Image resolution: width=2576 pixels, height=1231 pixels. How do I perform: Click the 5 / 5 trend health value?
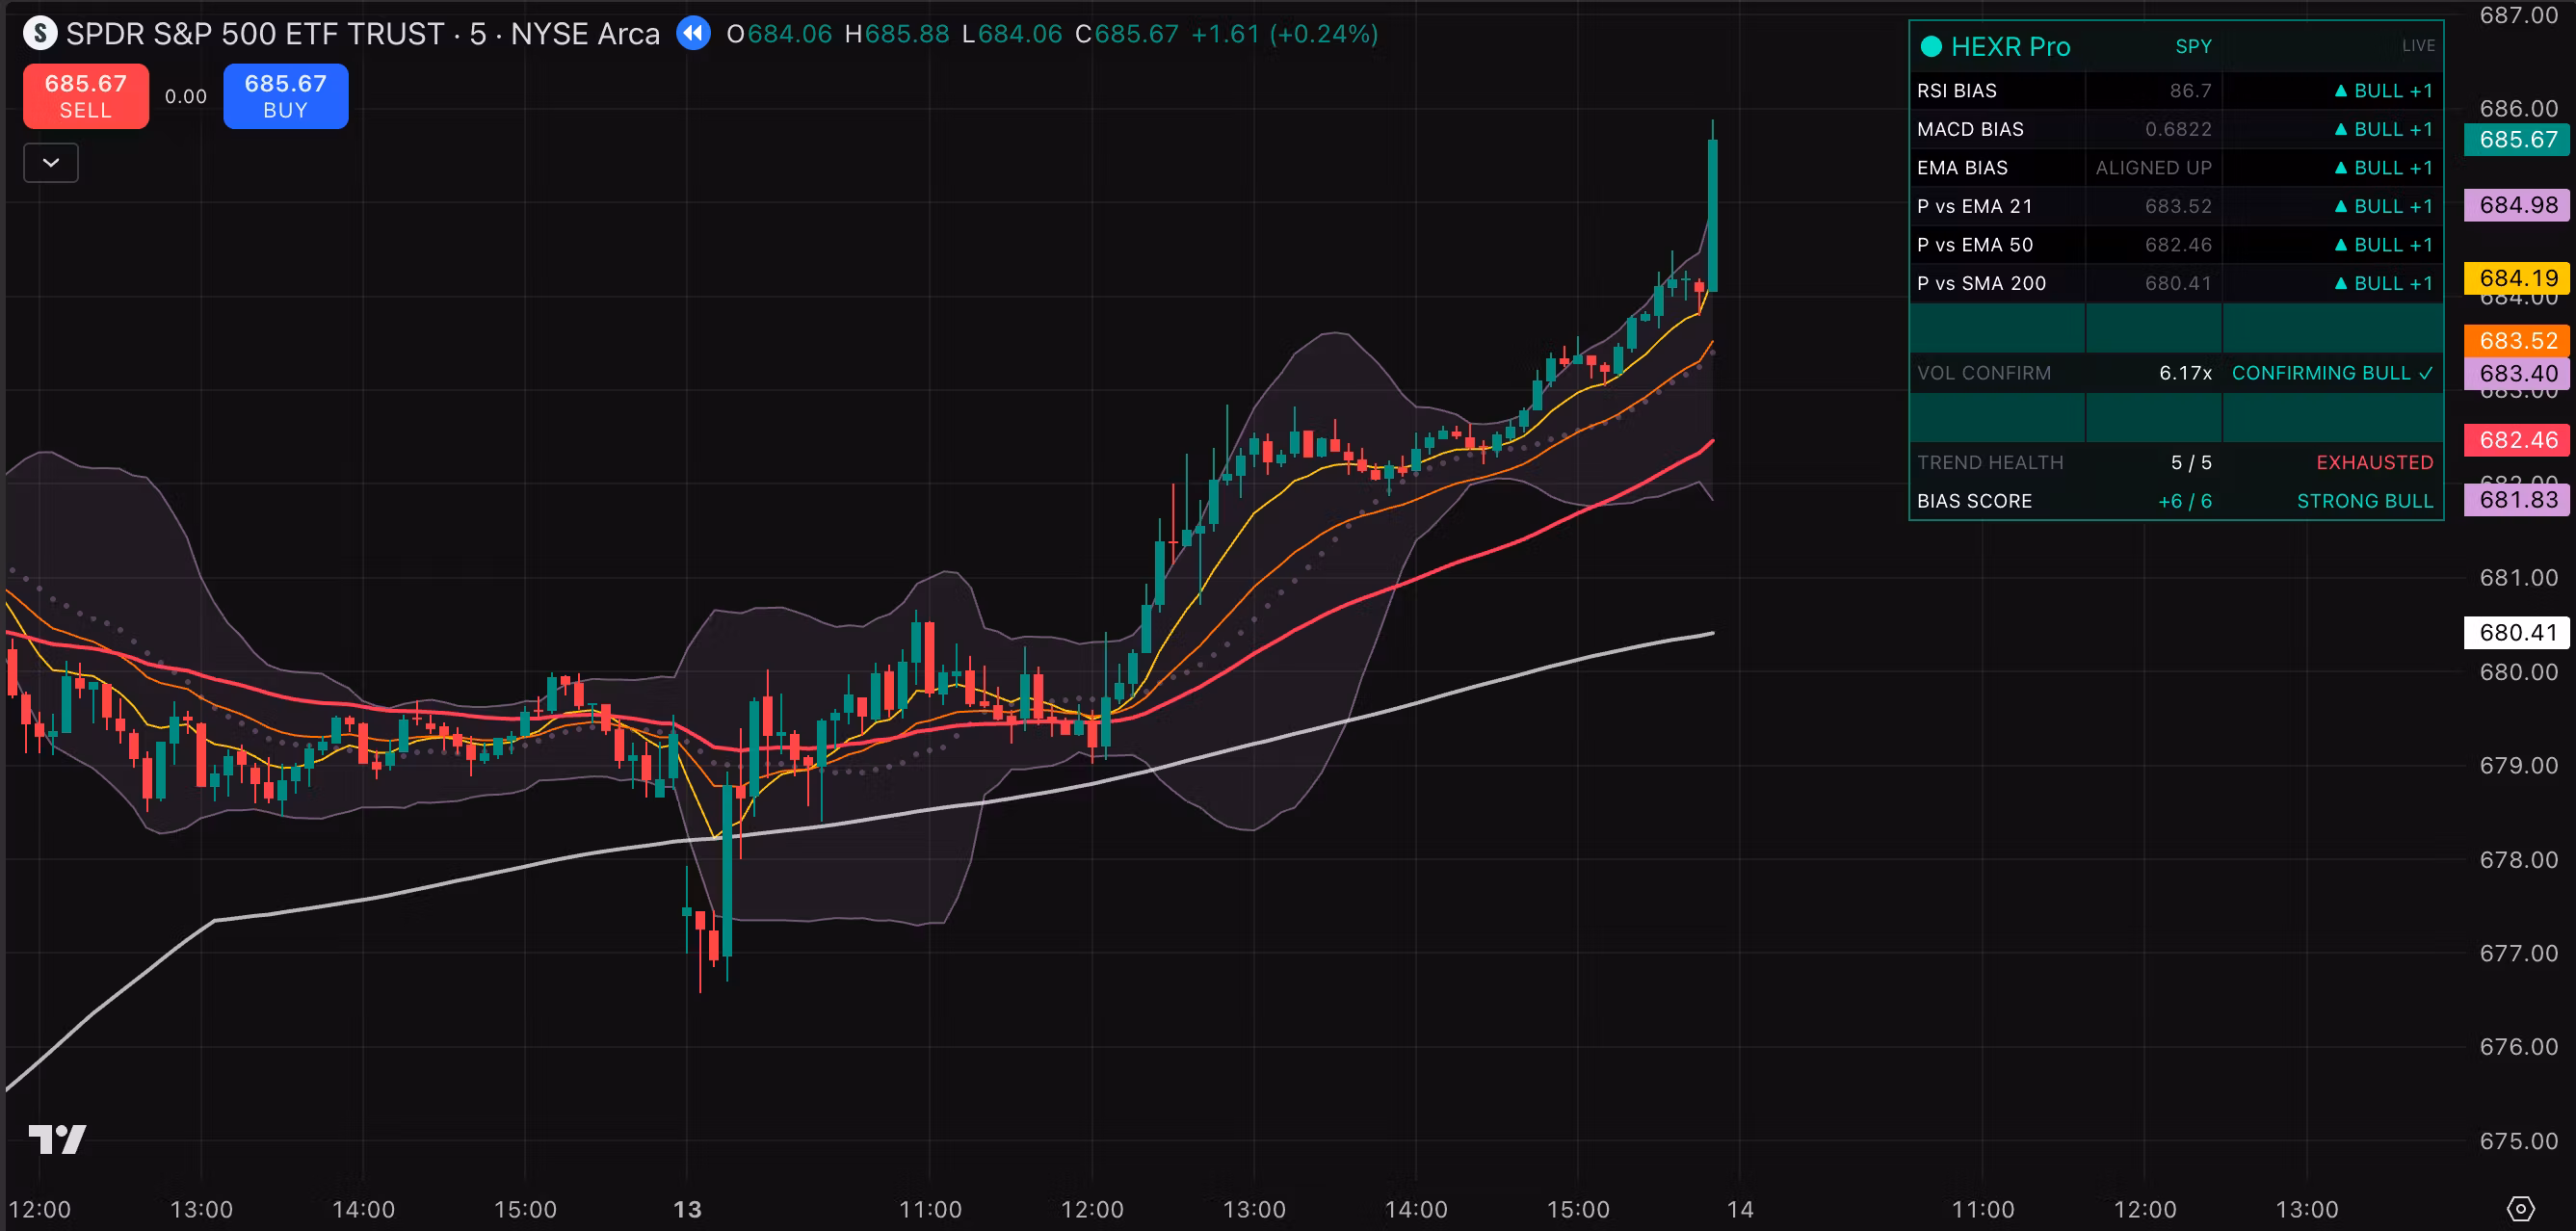(x=2191, y=463)
